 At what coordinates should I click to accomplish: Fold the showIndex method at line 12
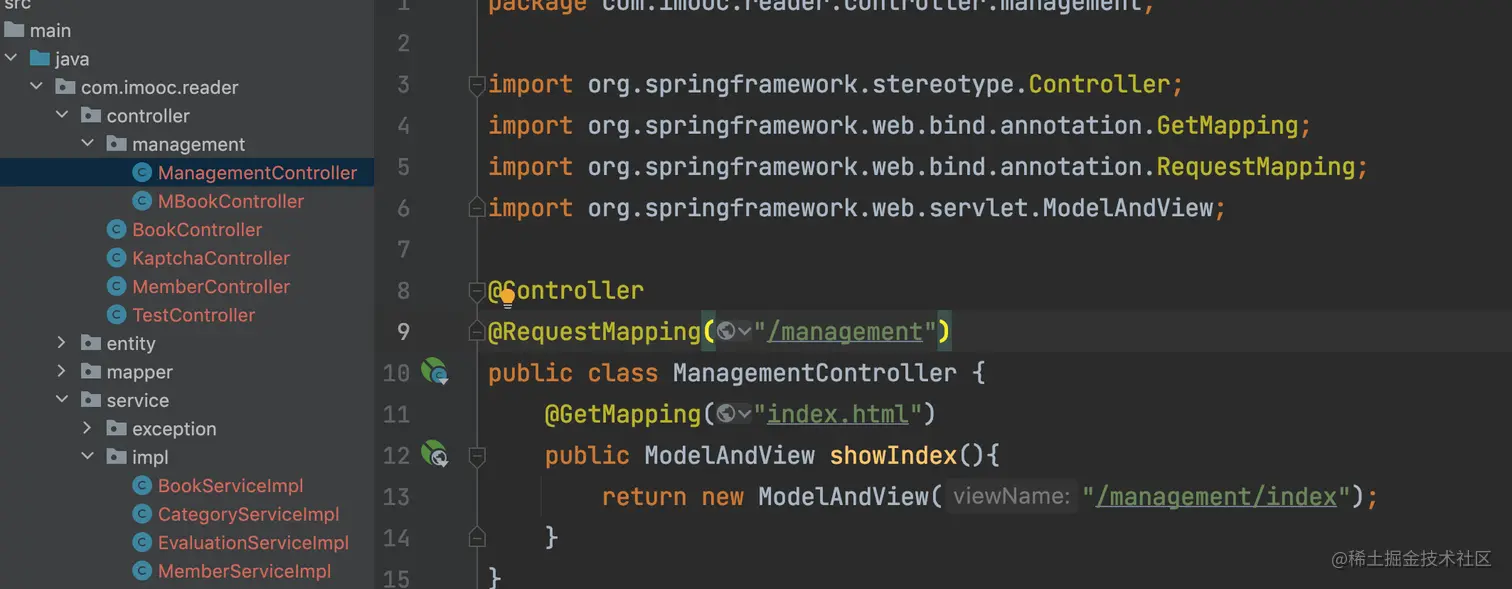pos(477,456)
